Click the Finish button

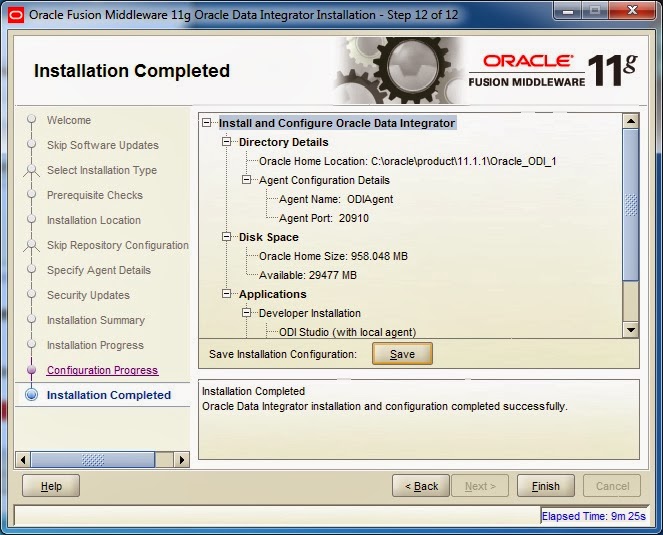pyautogui.click(x=545, y=486)
